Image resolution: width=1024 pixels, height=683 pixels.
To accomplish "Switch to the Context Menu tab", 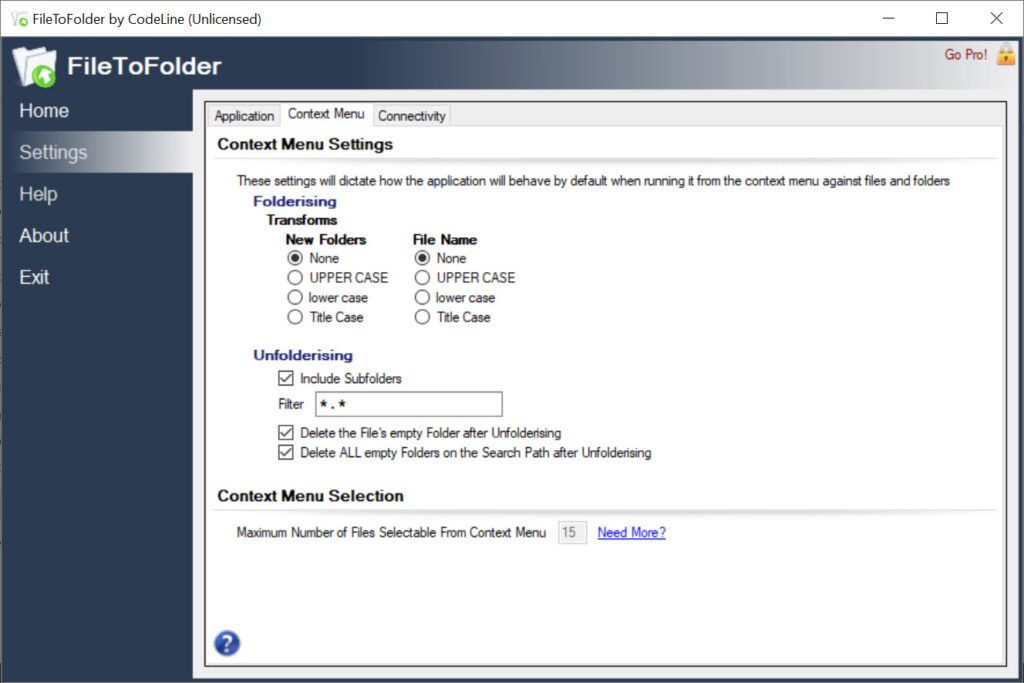I will point(326,114).
